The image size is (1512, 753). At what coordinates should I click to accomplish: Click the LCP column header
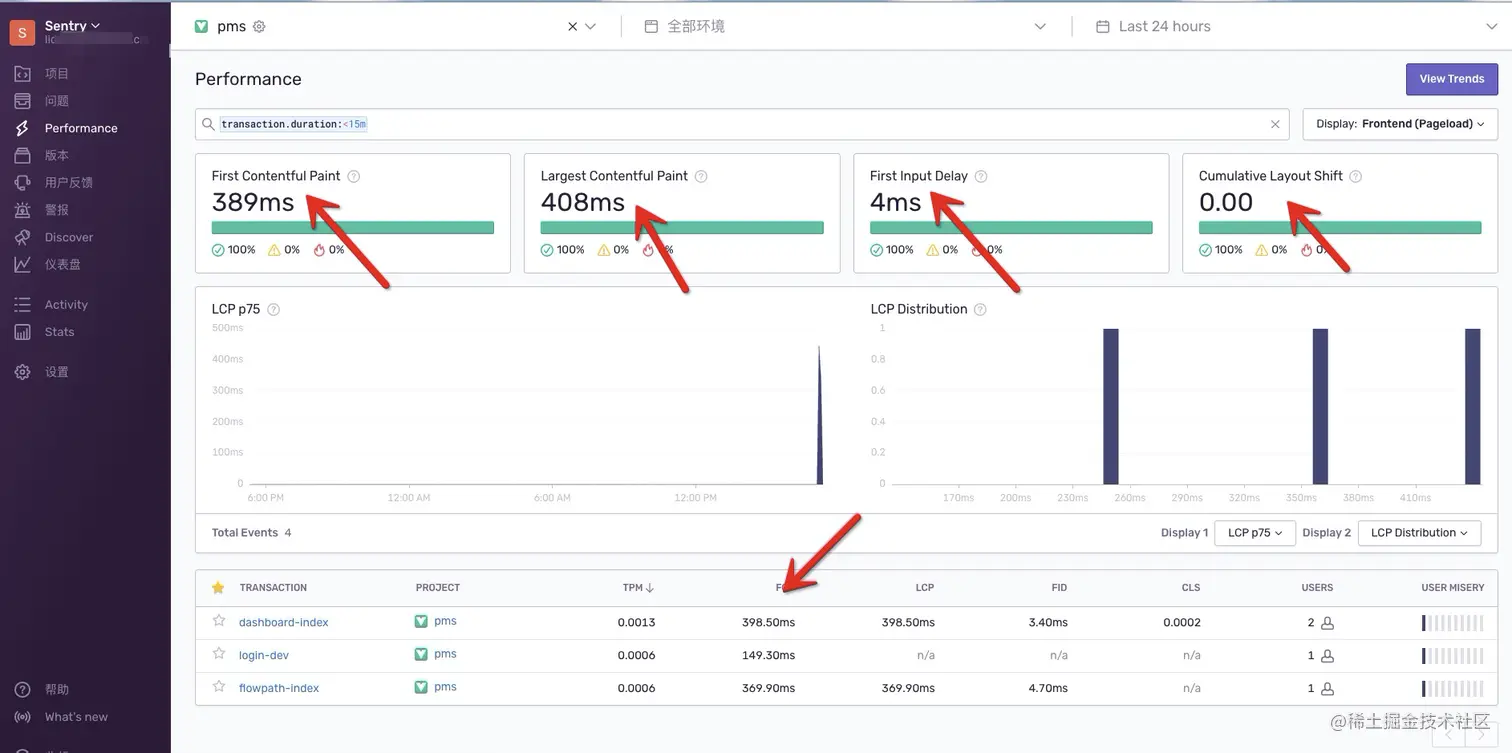pos(925,588)
